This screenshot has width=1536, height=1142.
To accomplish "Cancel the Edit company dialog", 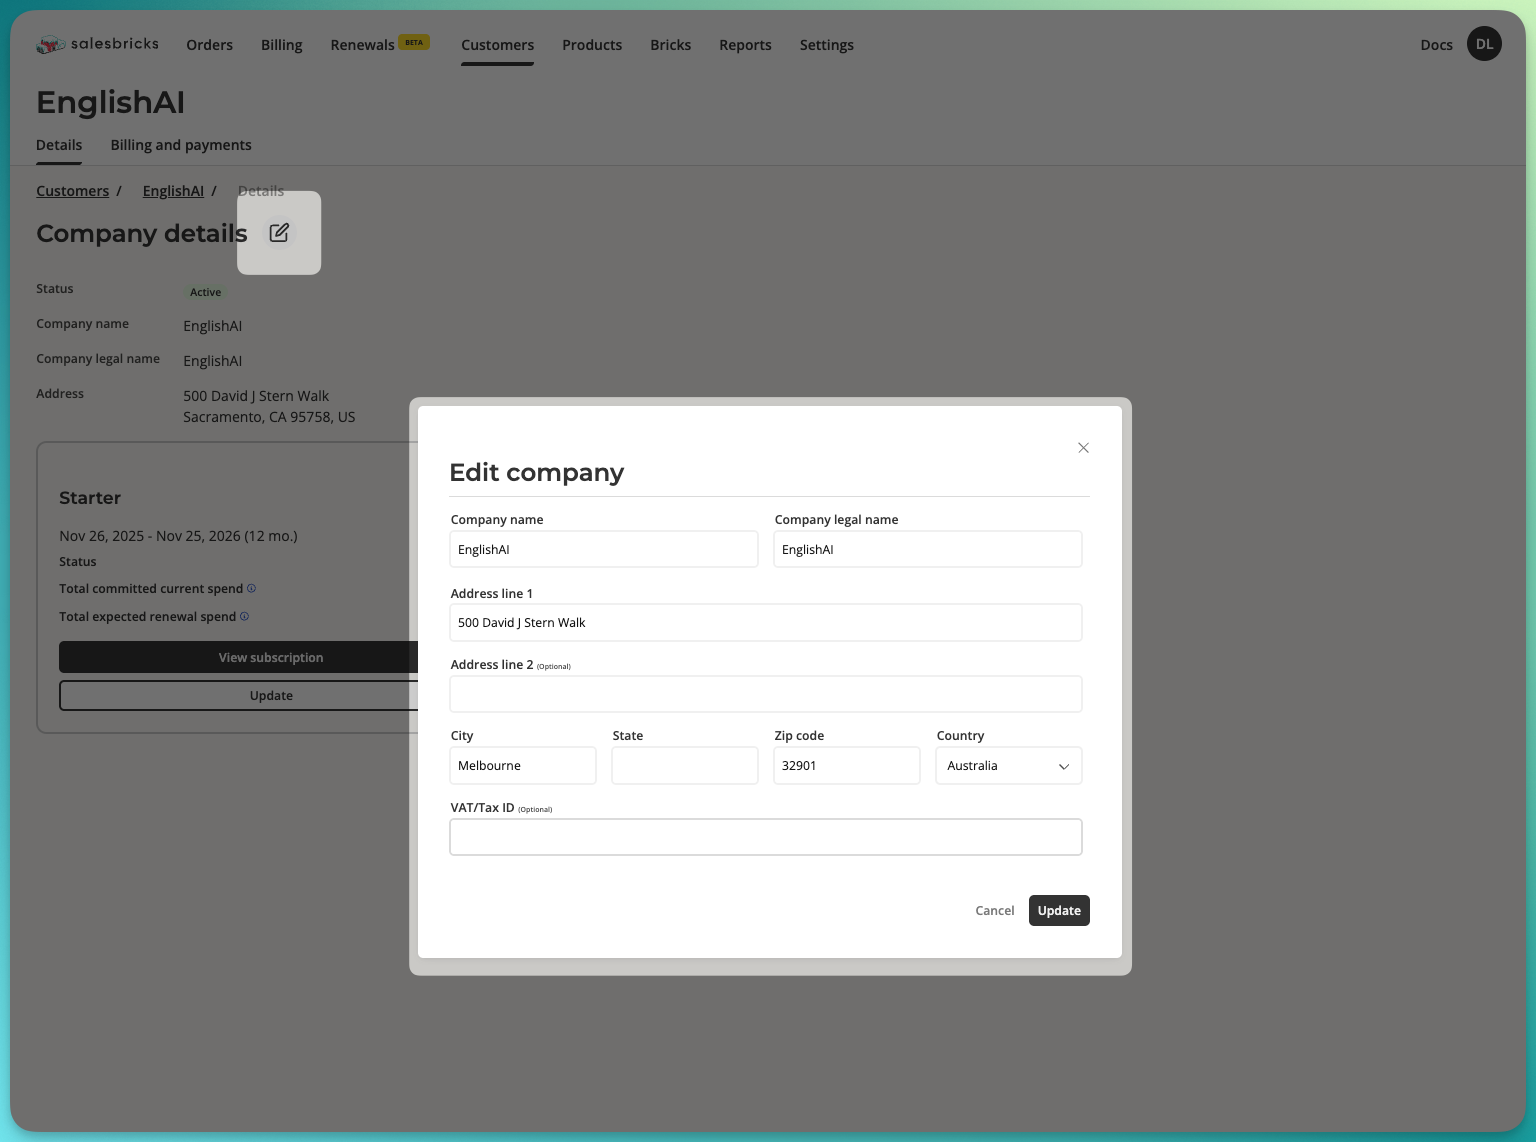I will pyautogui.click(x=995, y=910).
